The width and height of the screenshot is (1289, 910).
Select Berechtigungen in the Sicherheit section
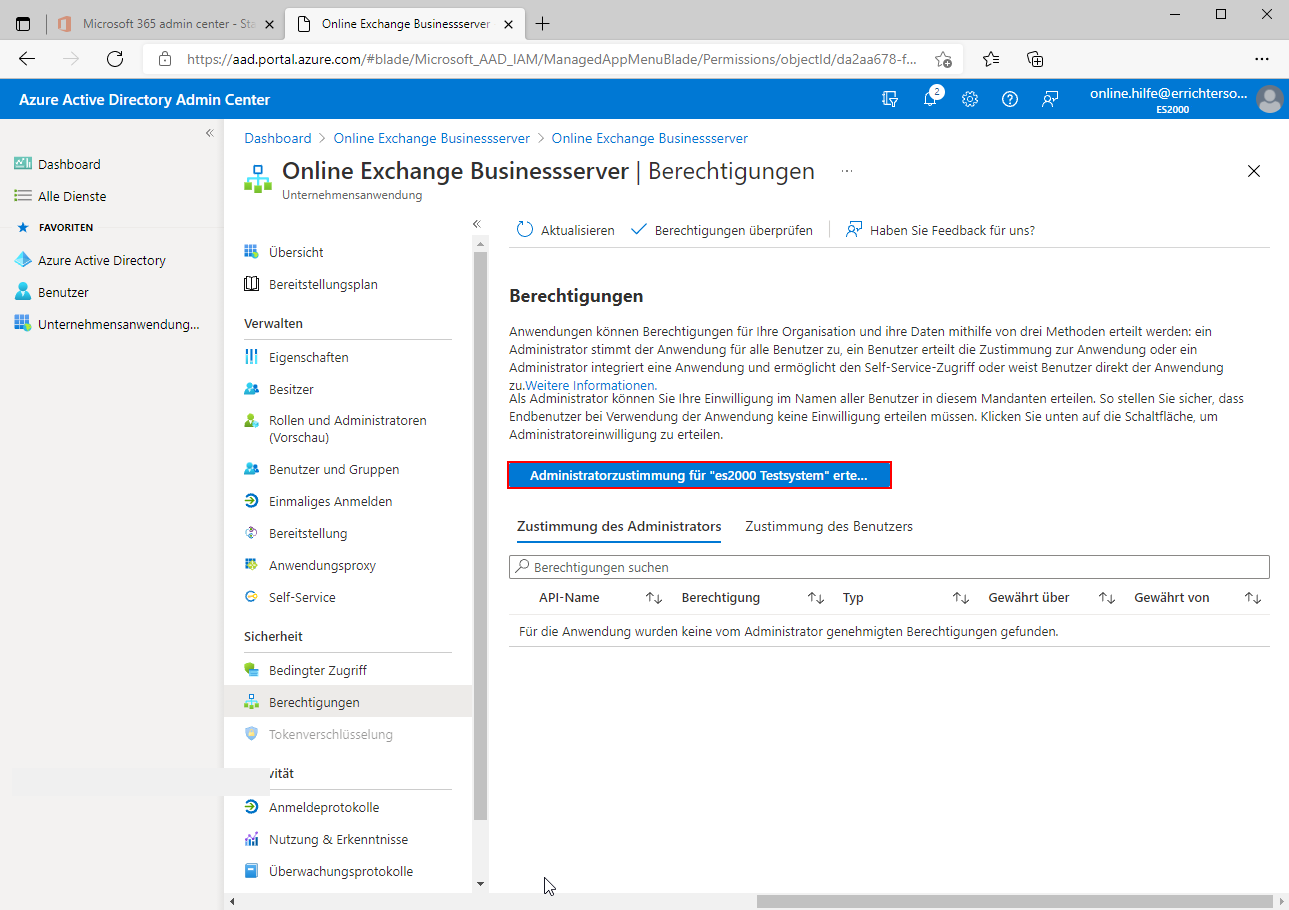tap(348, 702)
